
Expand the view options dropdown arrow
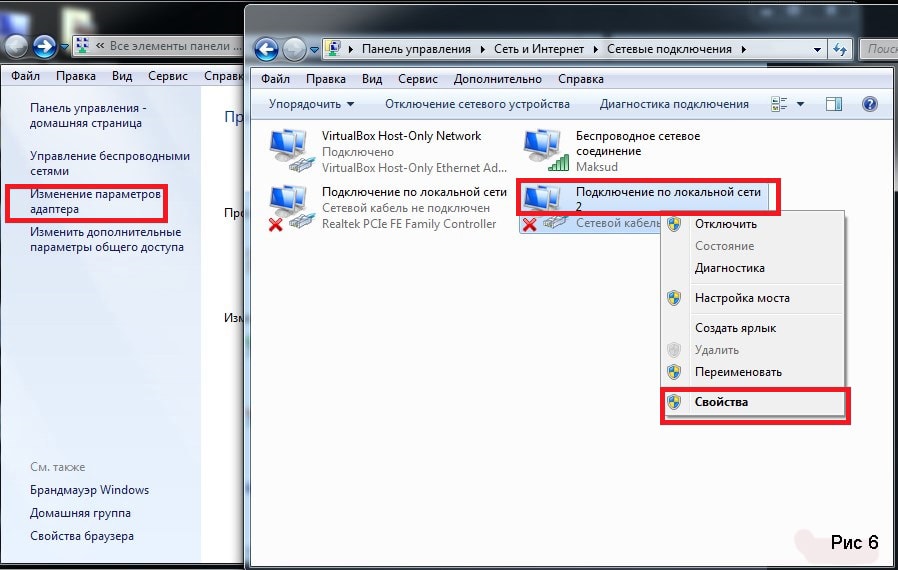(800, 104)
